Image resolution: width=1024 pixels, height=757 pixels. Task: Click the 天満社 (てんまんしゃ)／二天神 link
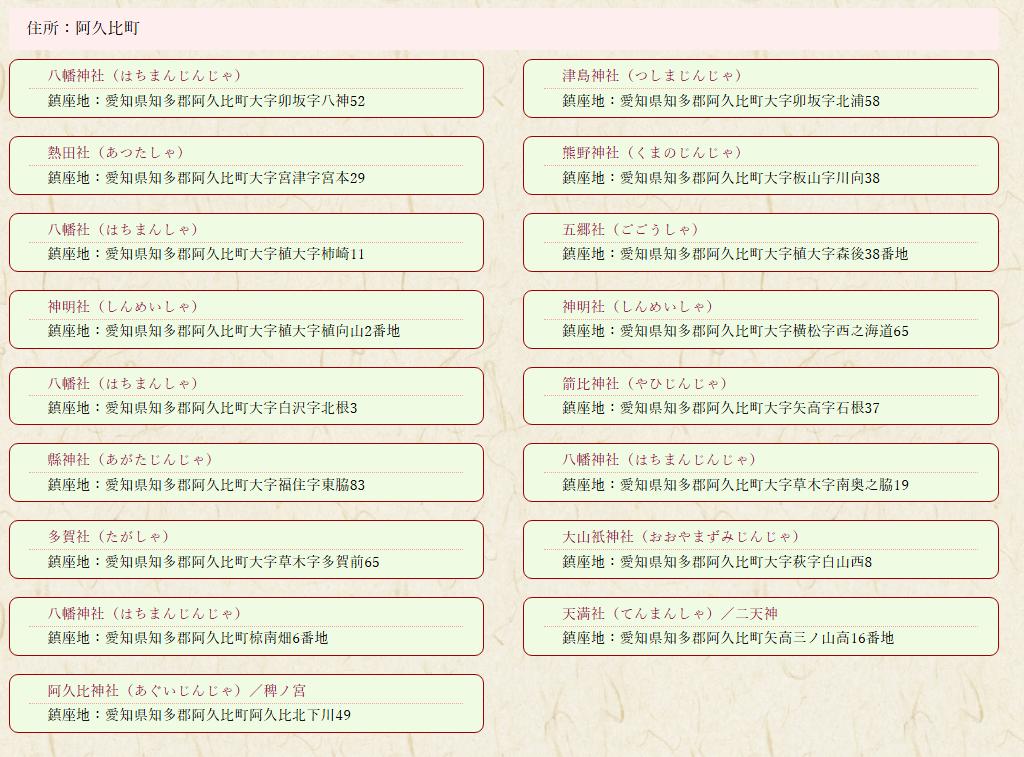[x=669, y=613]
